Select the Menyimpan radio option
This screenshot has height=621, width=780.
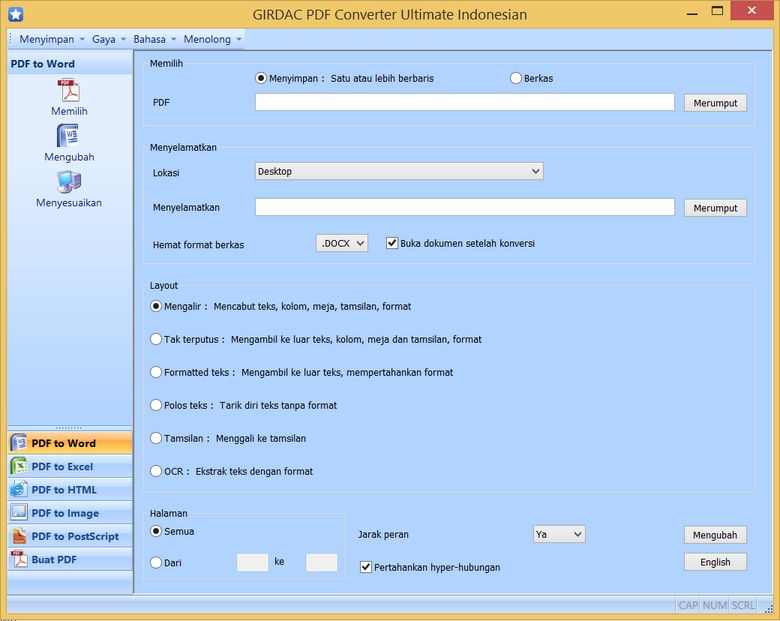point(261,78)
